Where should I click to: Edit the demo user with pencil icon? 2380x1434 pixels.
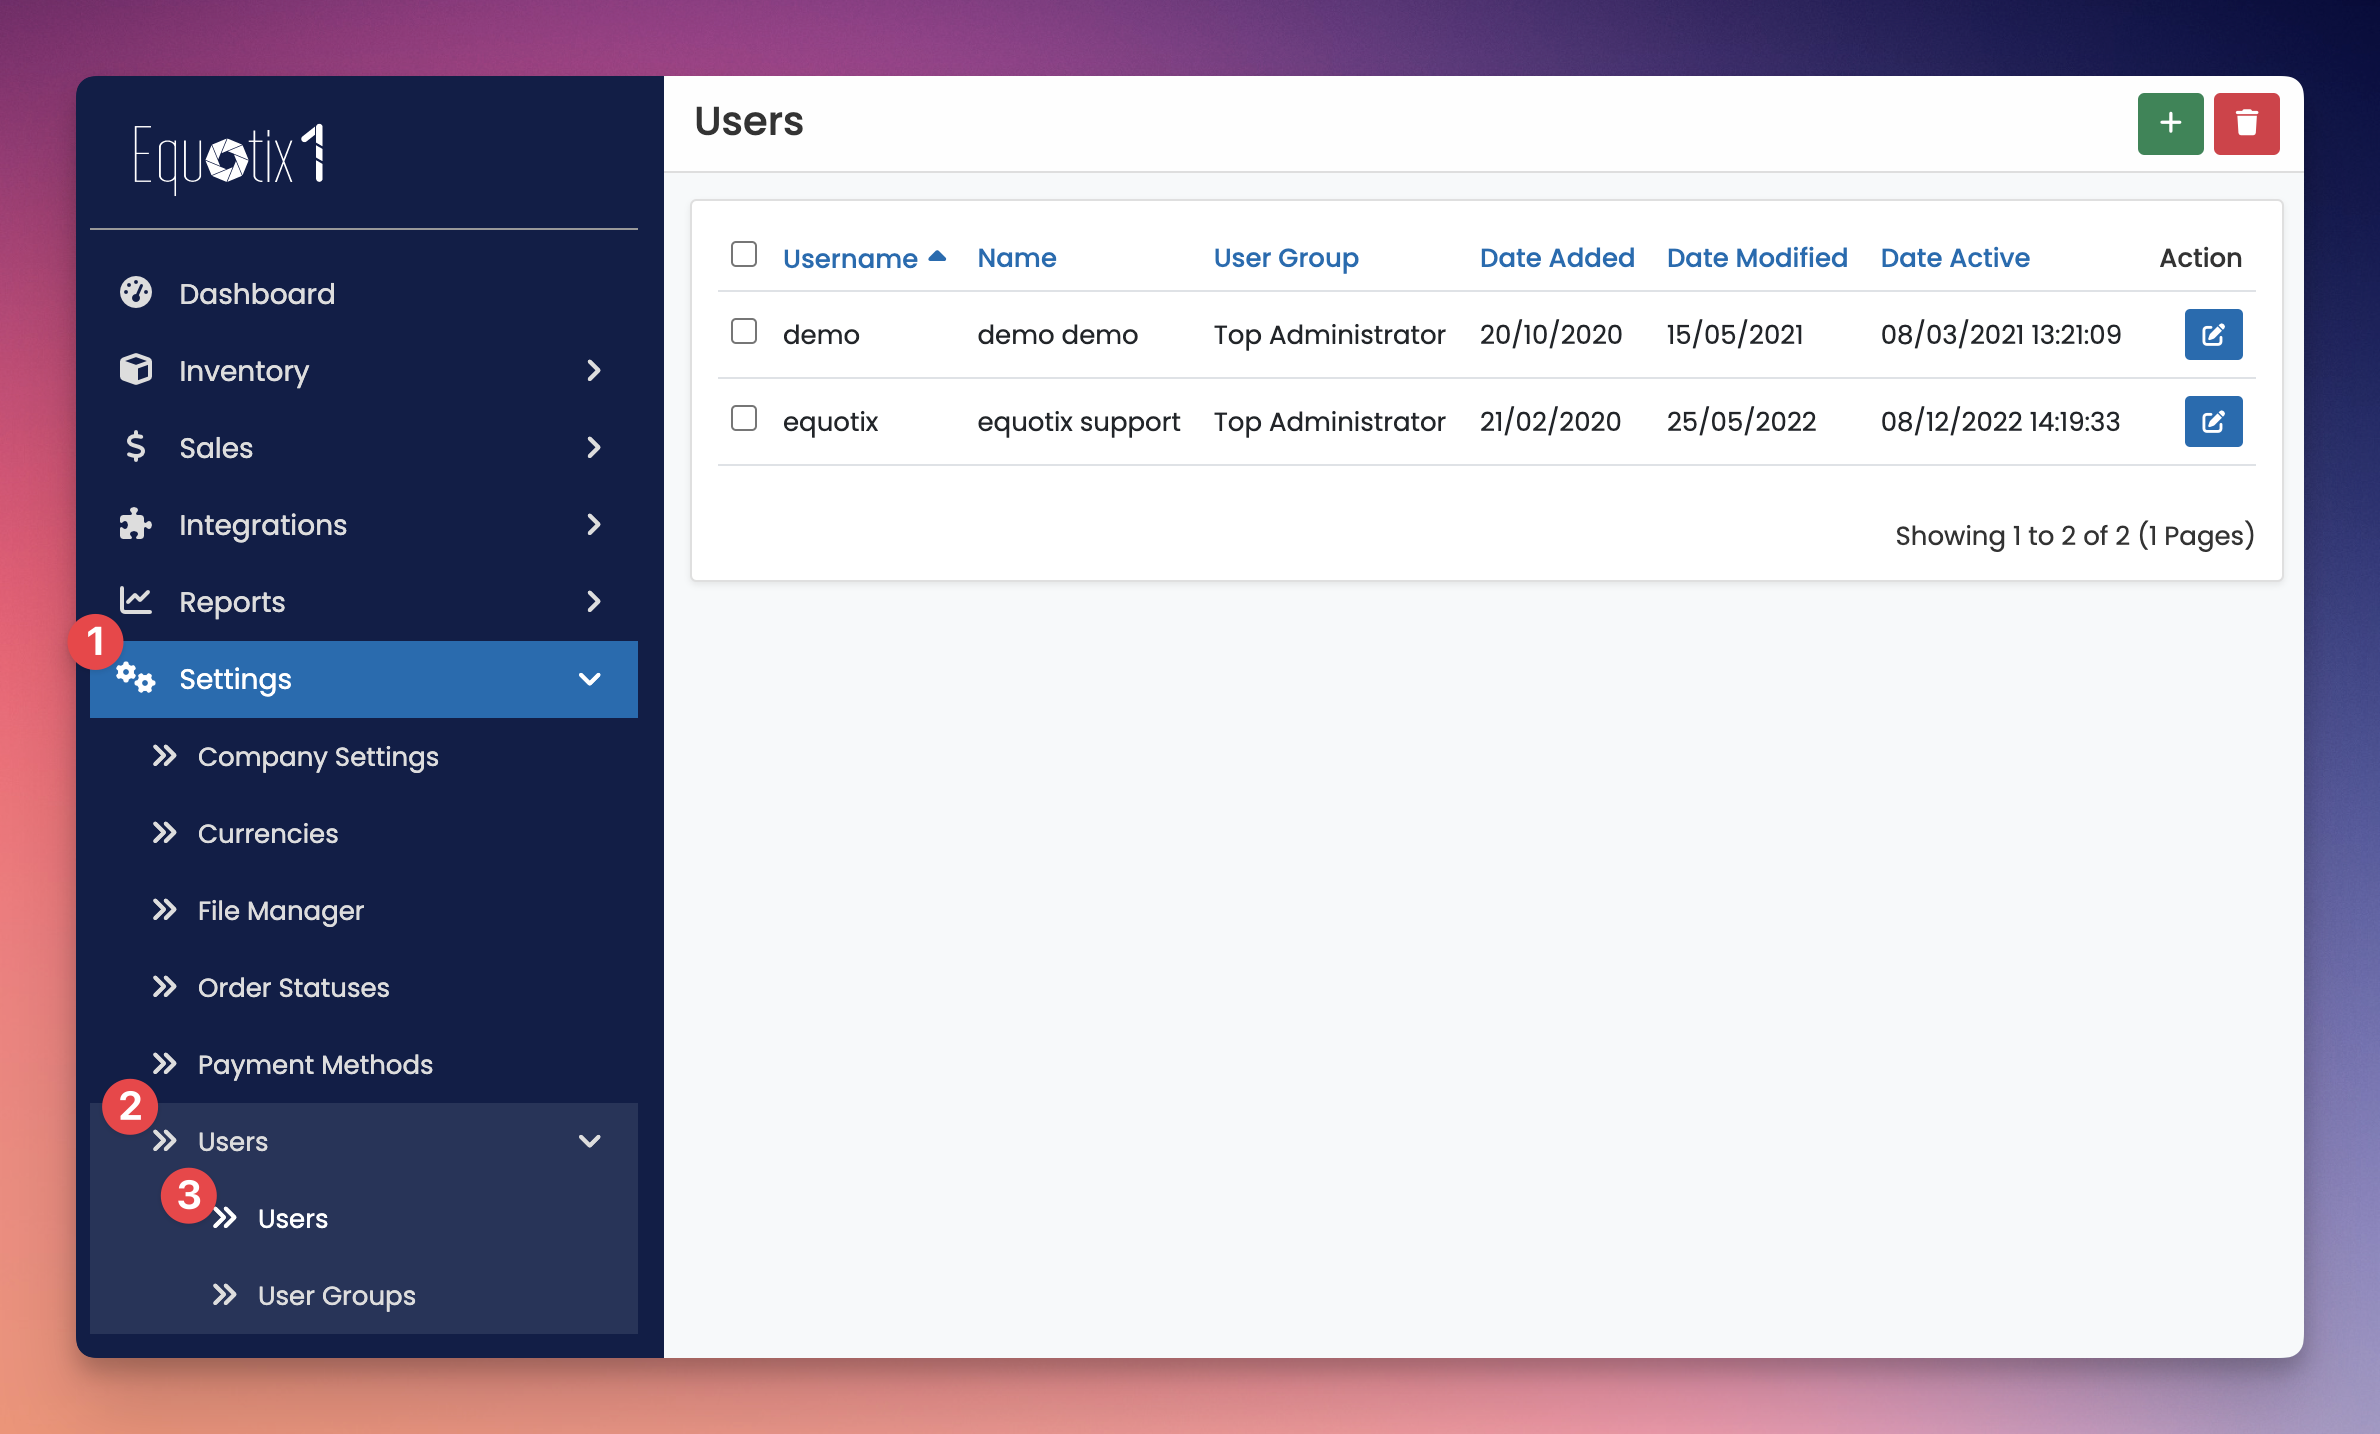tap(2213, 334)
